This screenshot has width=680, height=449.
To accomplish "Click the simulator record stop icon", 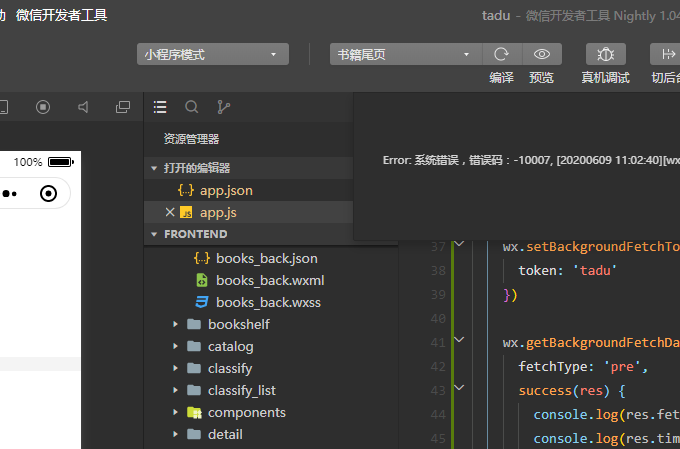I will [x=43, y=107].
